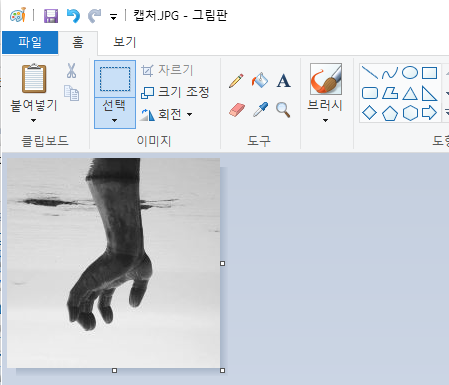The width and height of the screenshot is (449, 385).
Task: Save the file with the floppy disk icon
Action: click(x=51, y=16)
